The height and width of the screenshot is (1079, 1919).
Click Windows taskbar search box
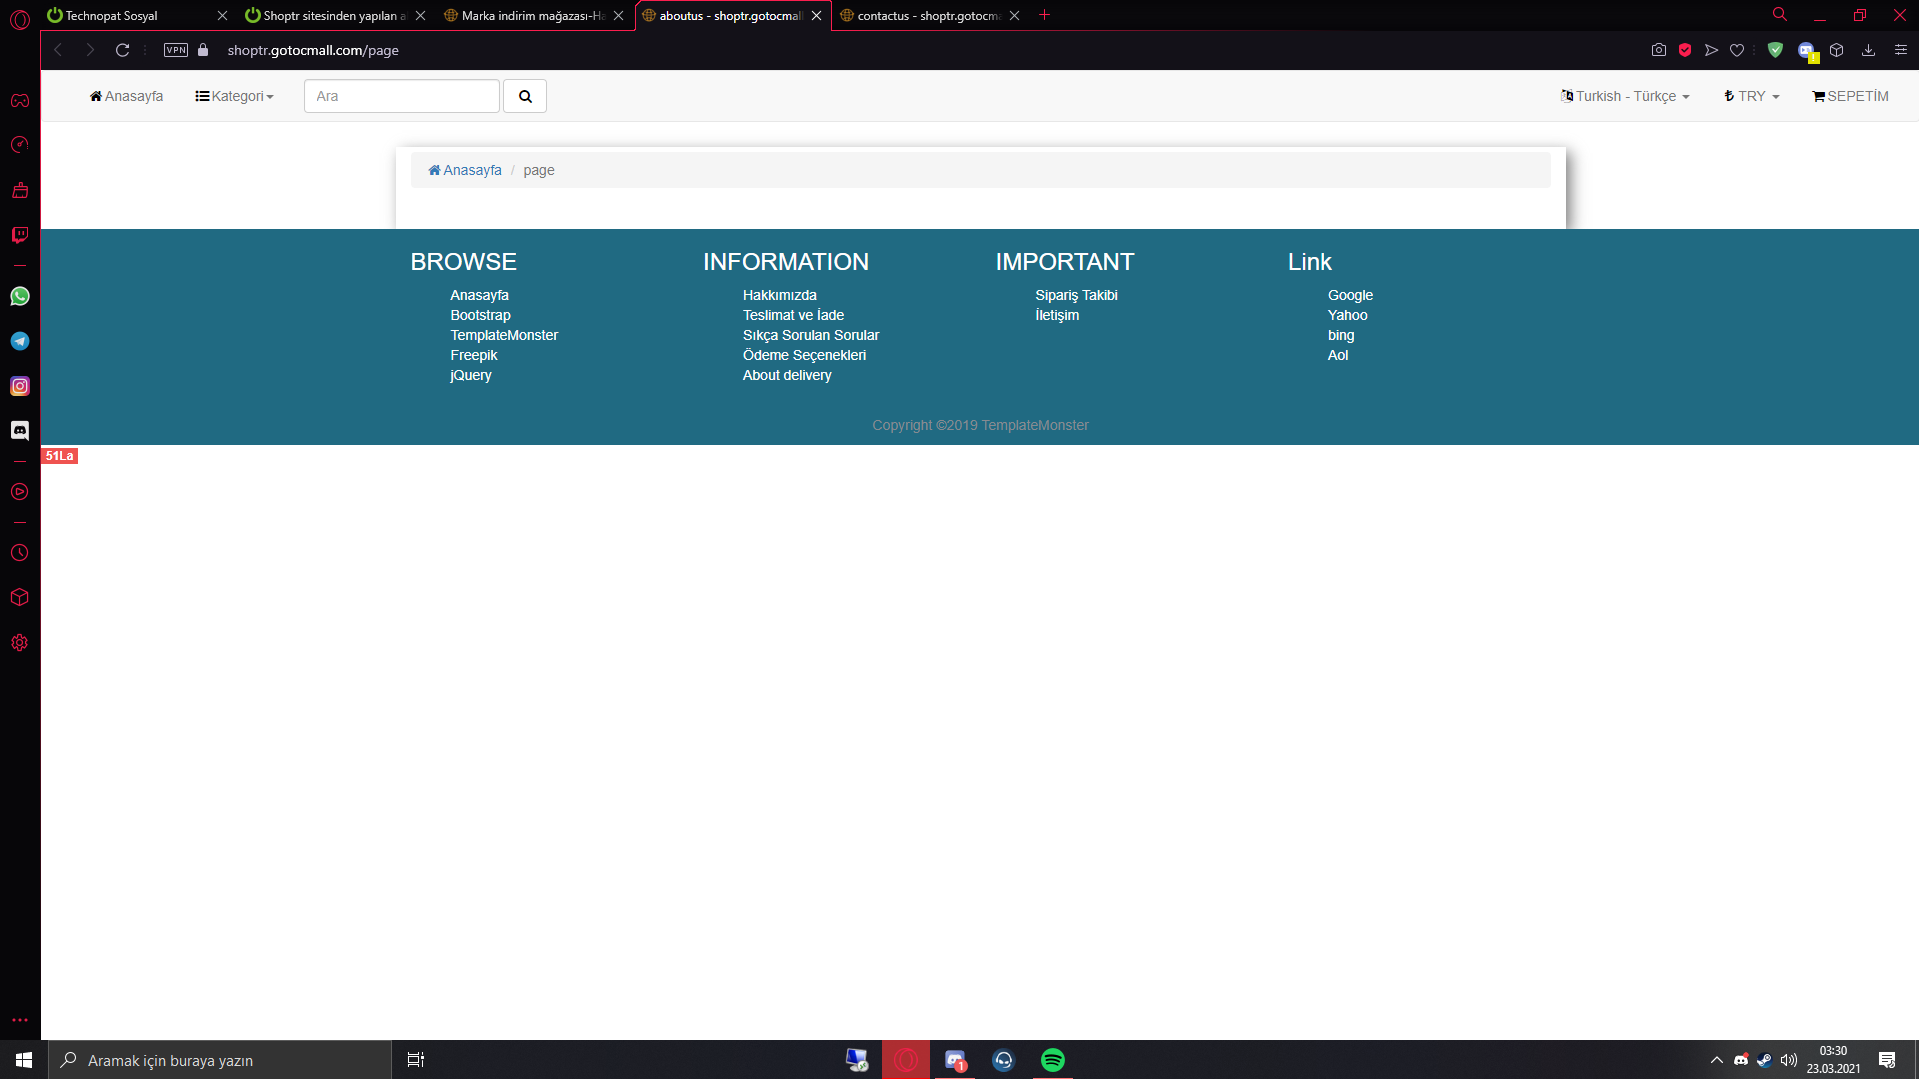(x=220, y=1060)
